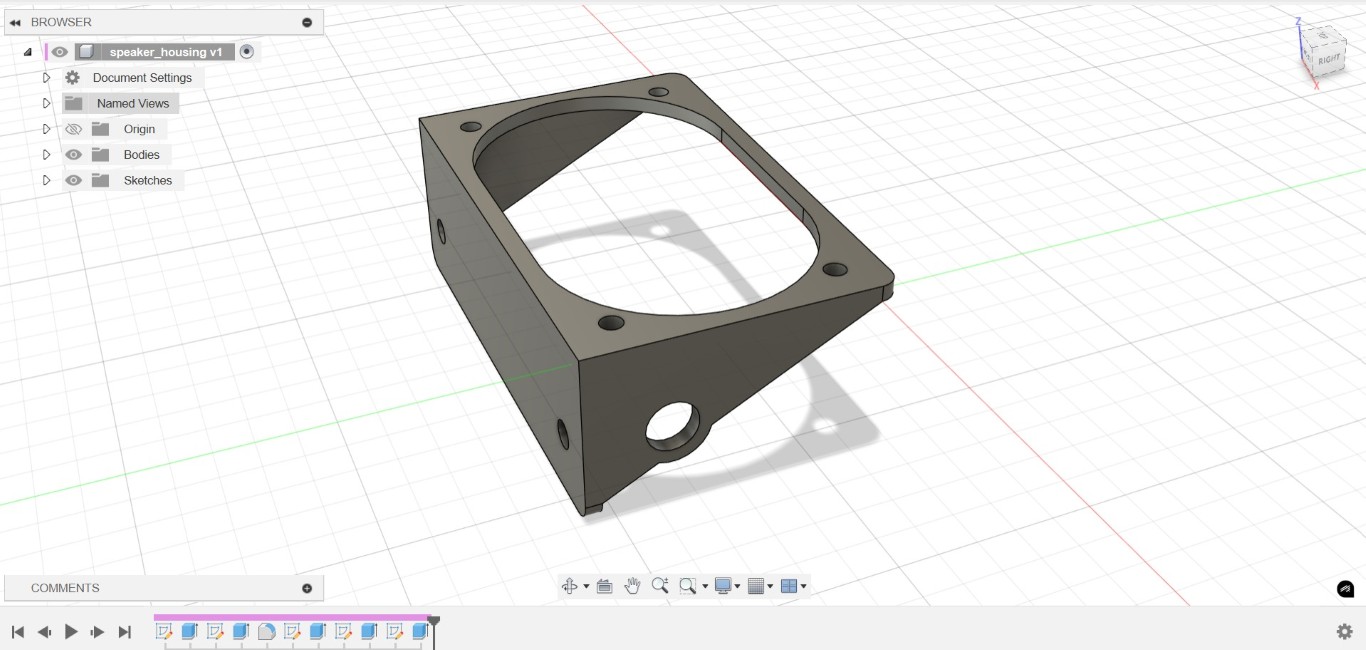Toggle visibility eye of speaker_housing v1

pos(60,52)
